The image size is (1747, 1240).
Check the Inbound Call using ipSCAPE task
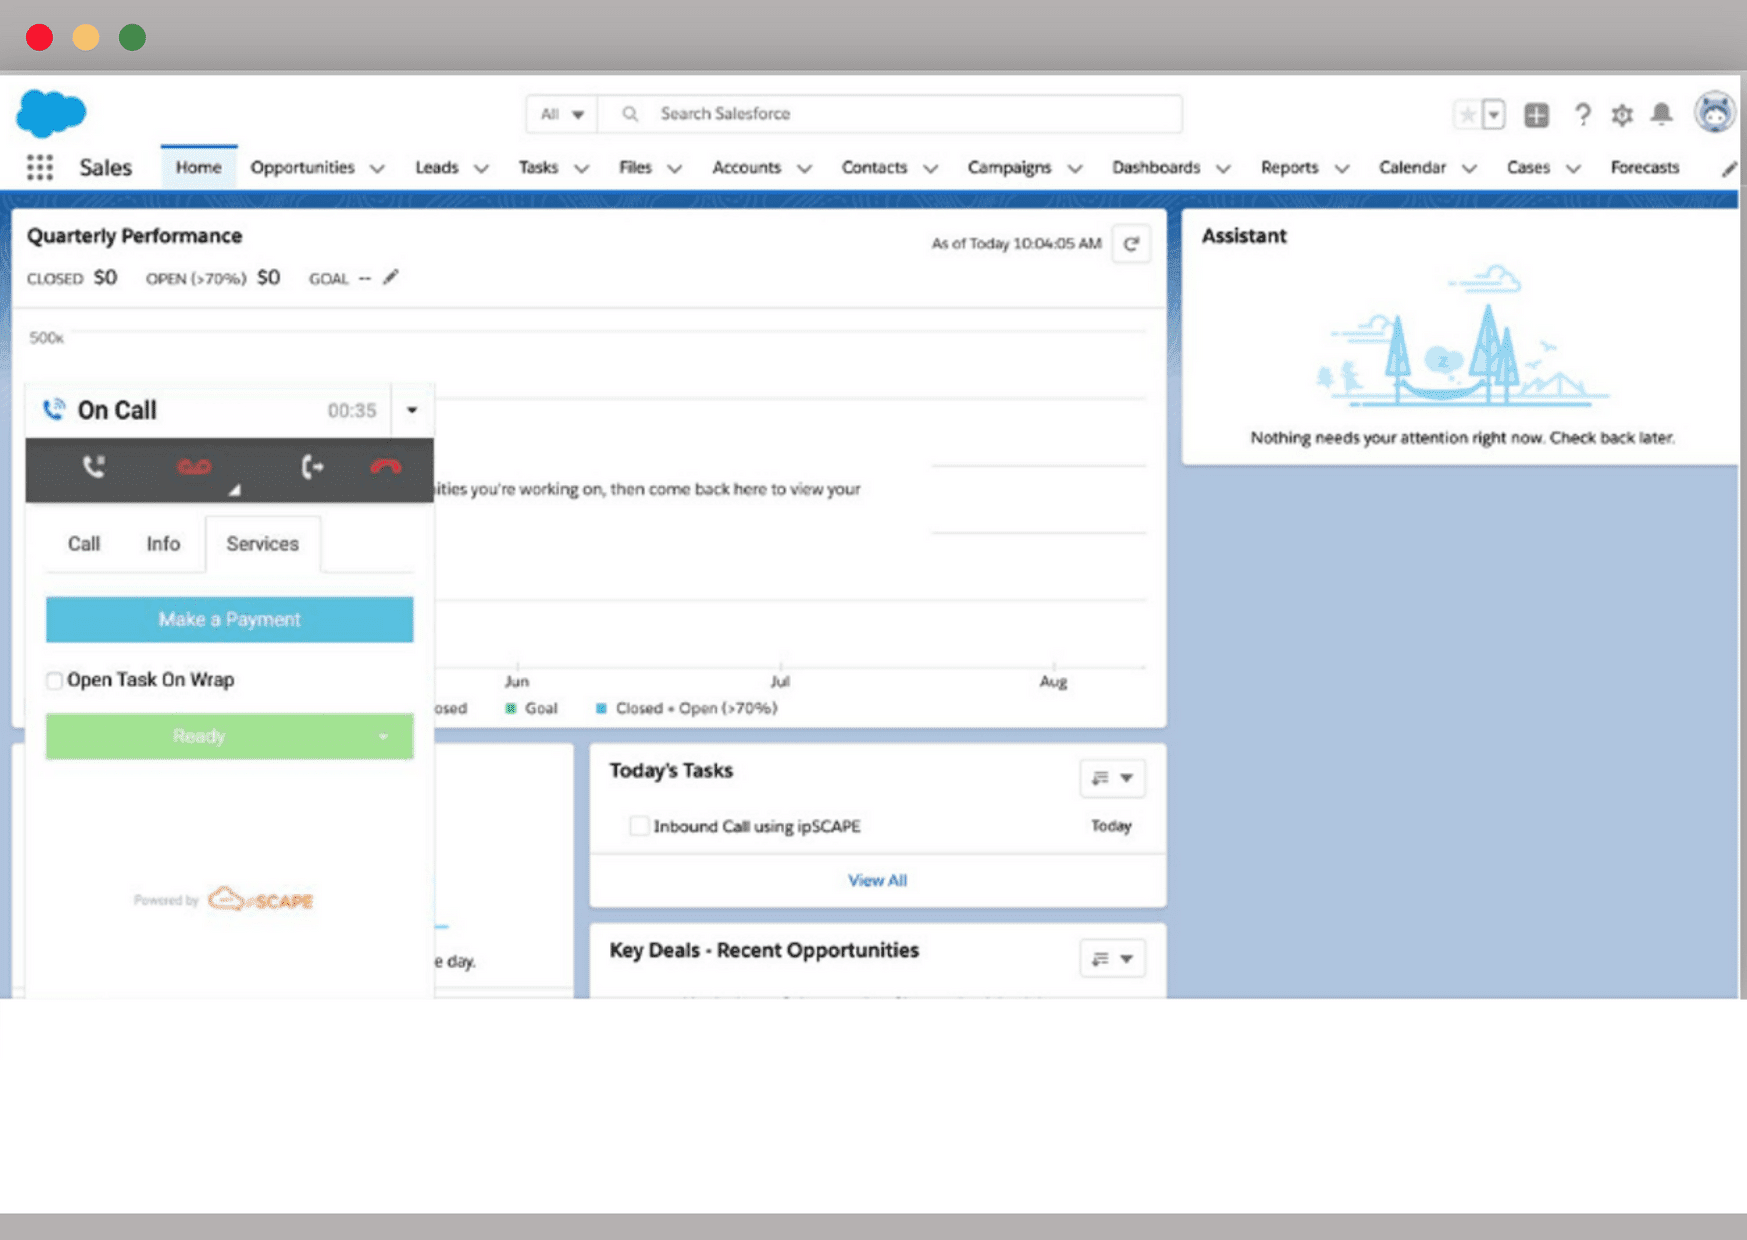[x=638, y=826]
